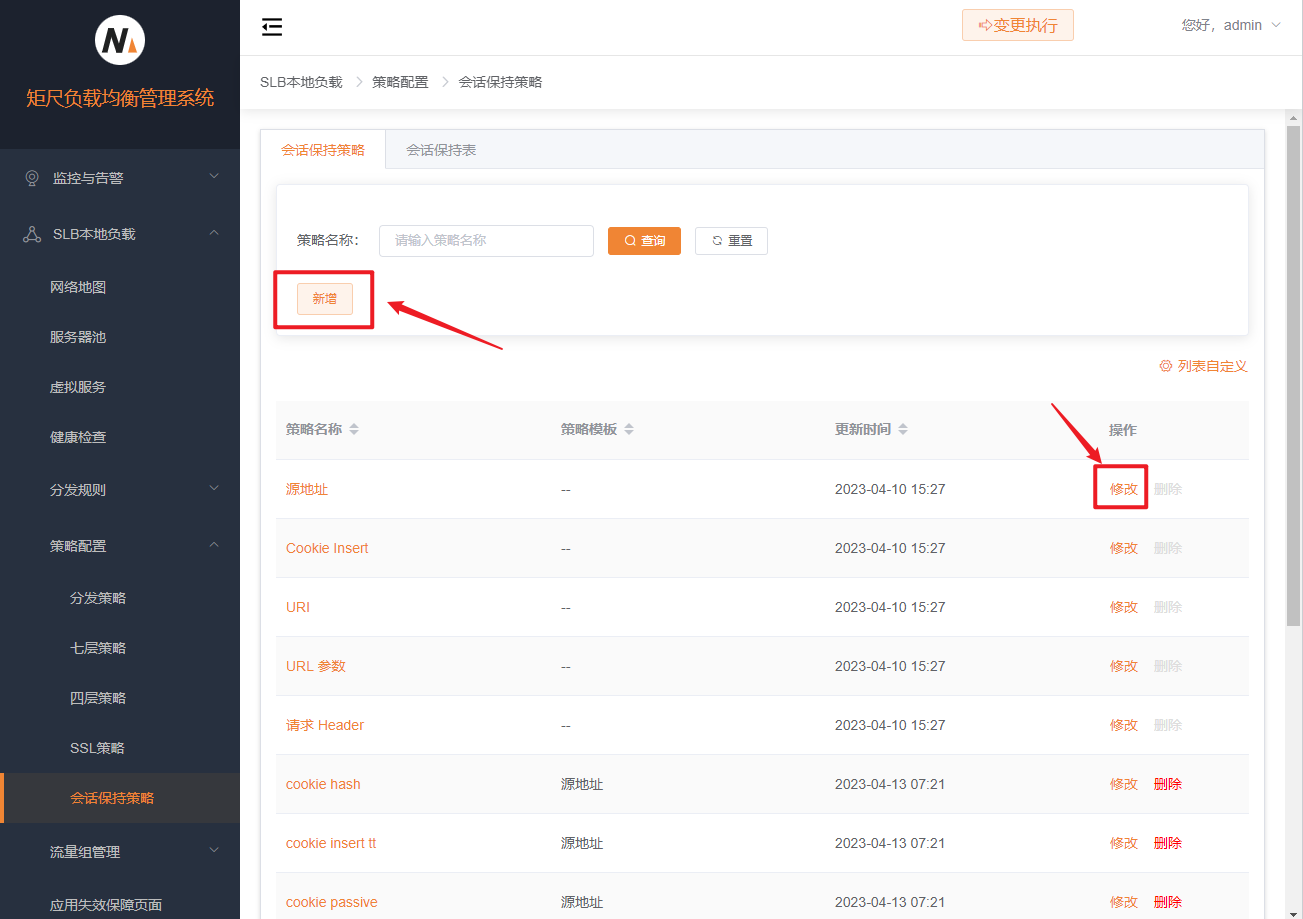The height and width of the screenshot is (919, 1303).
Task: Expand the 流量组管理 menu
Action: [x=120, y=852]
